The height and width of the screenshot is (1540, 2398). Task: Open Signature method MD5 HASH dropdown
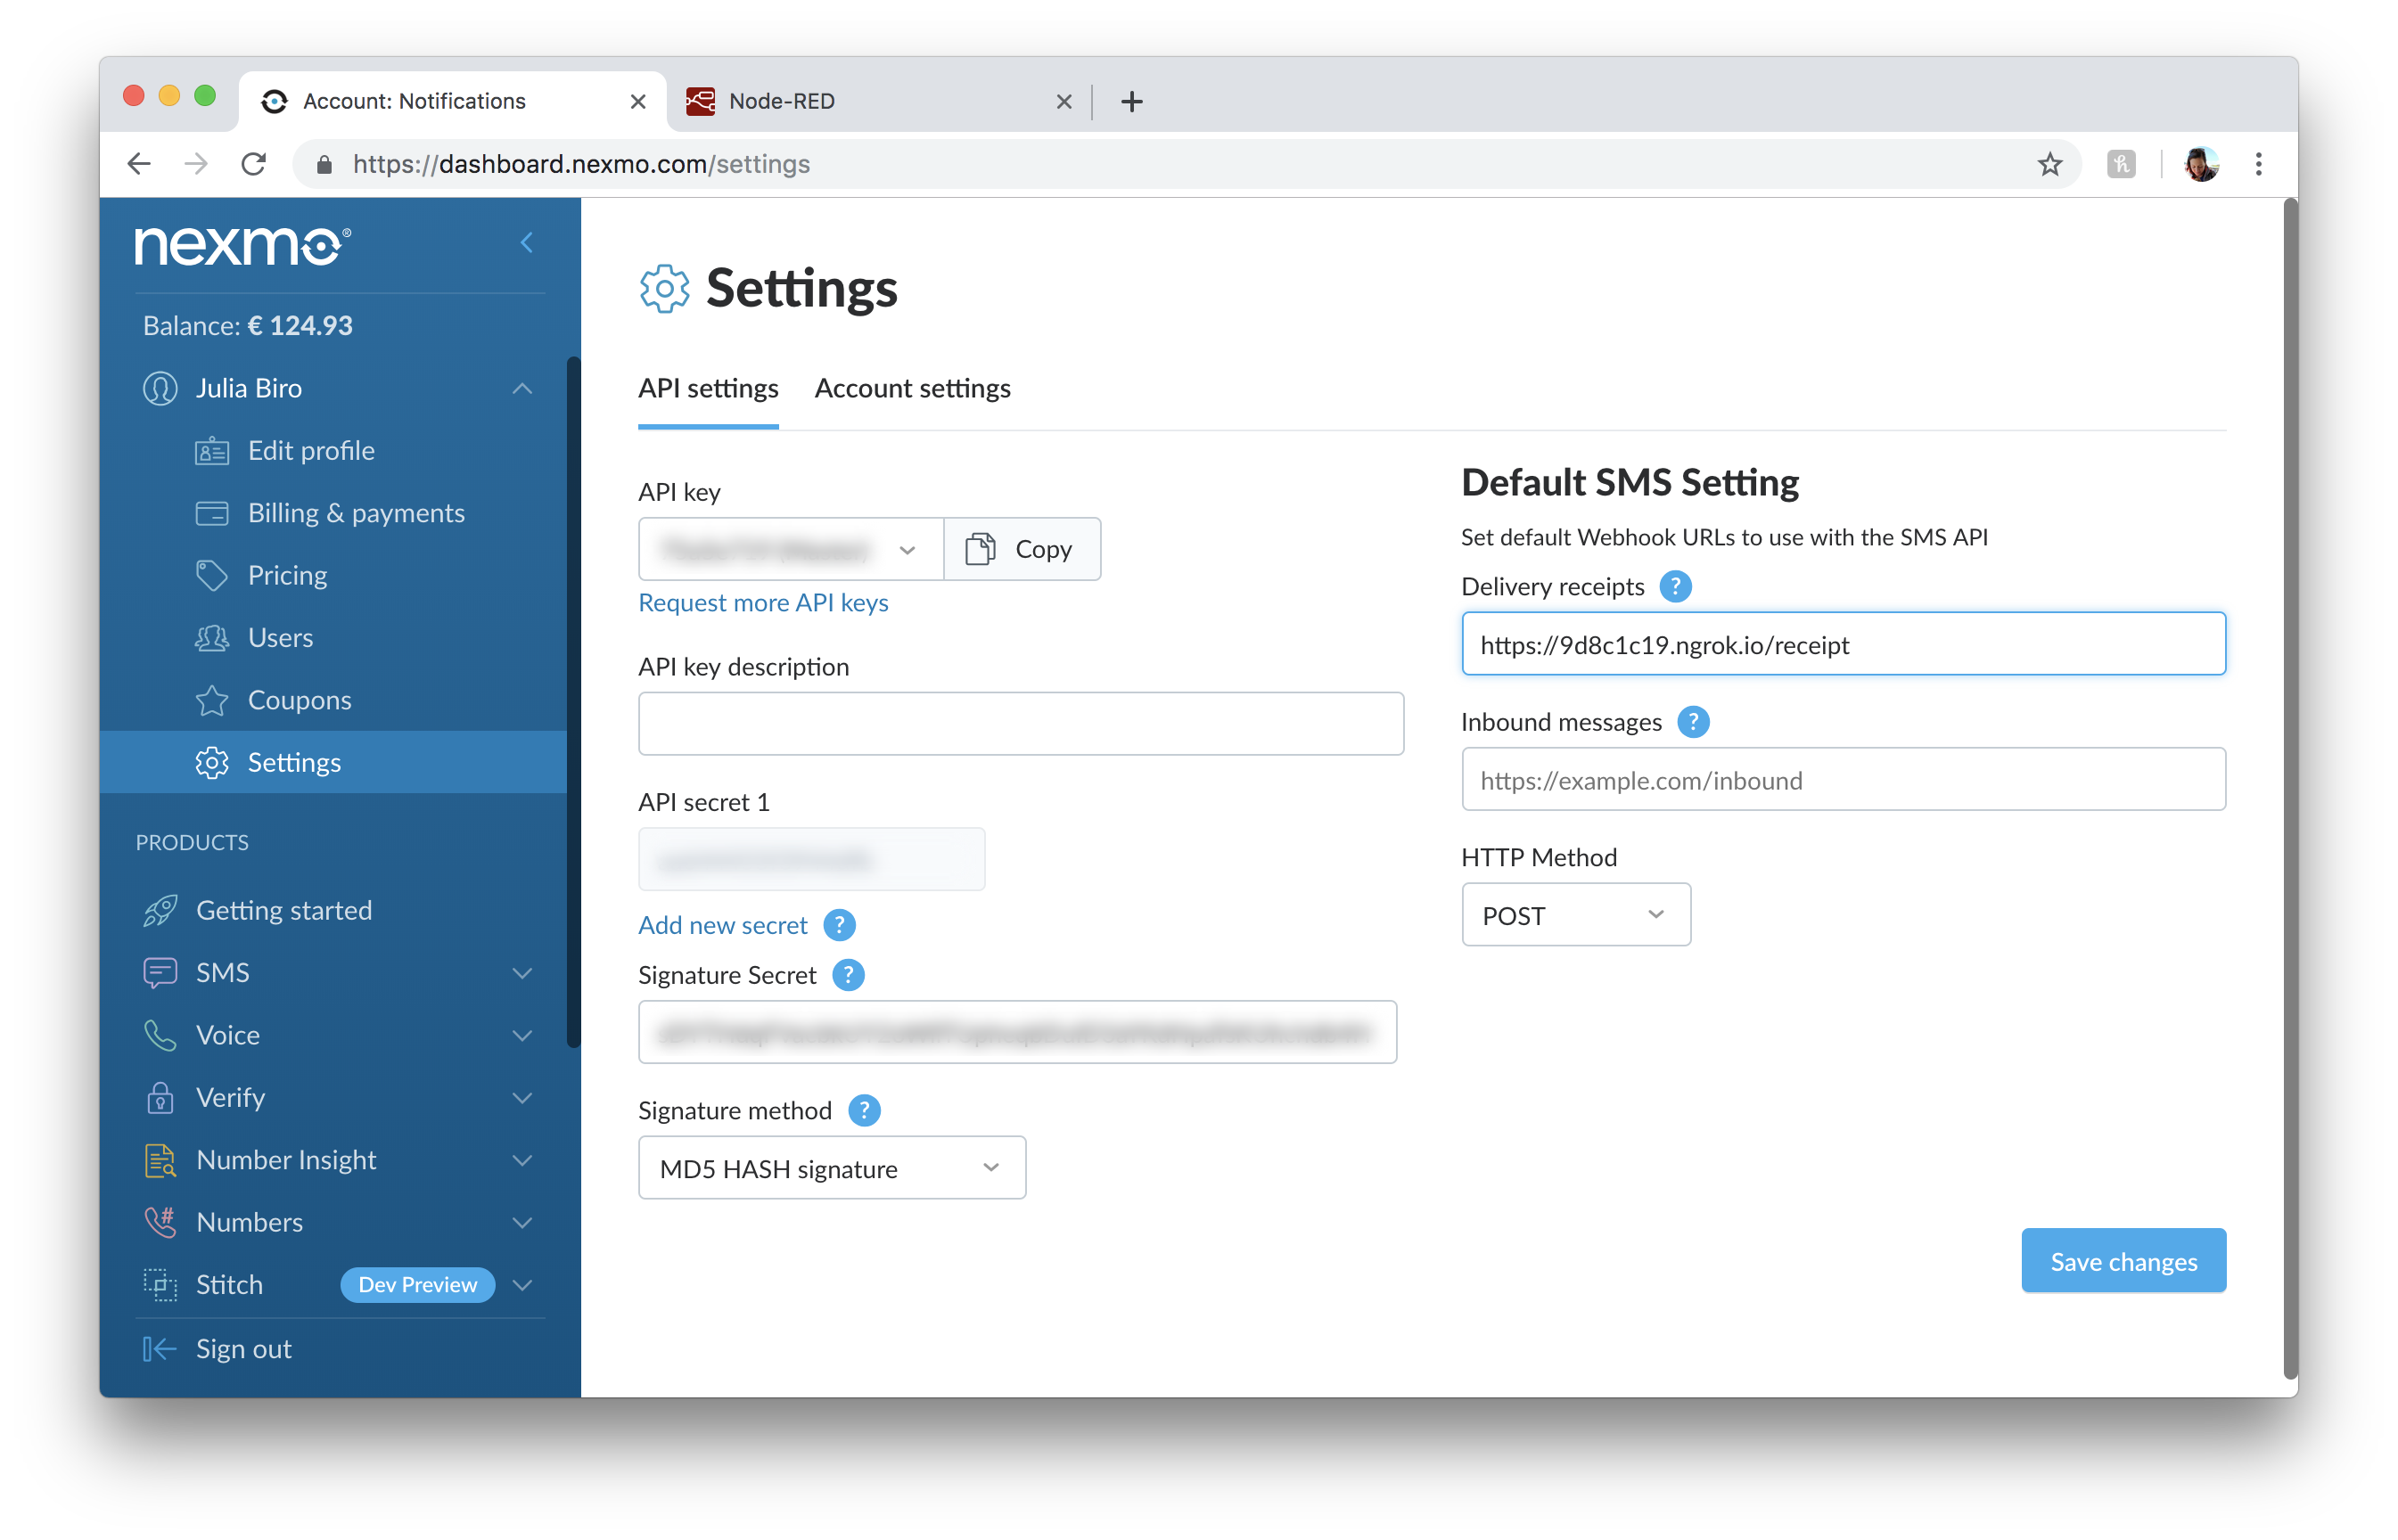pos(832,1166)
